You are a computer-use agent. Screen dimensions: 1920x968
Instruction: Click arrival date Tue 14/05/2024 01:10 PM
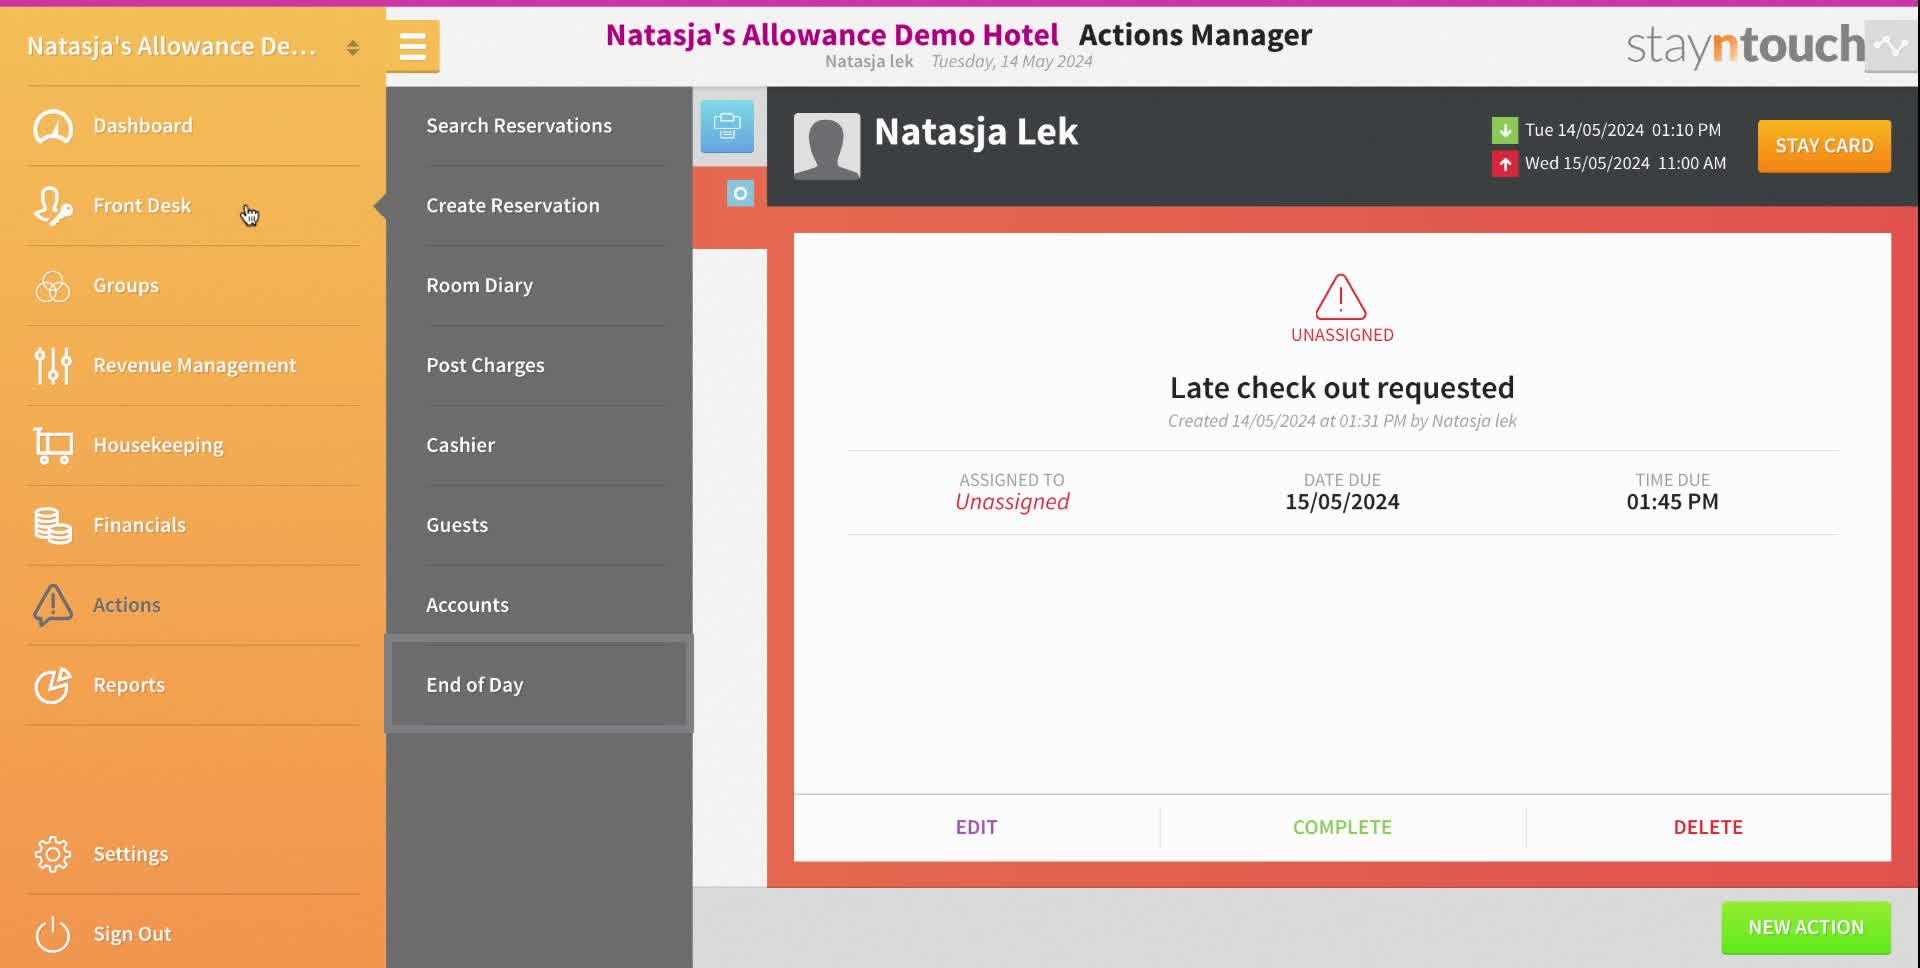click(x=1622, y=130)
